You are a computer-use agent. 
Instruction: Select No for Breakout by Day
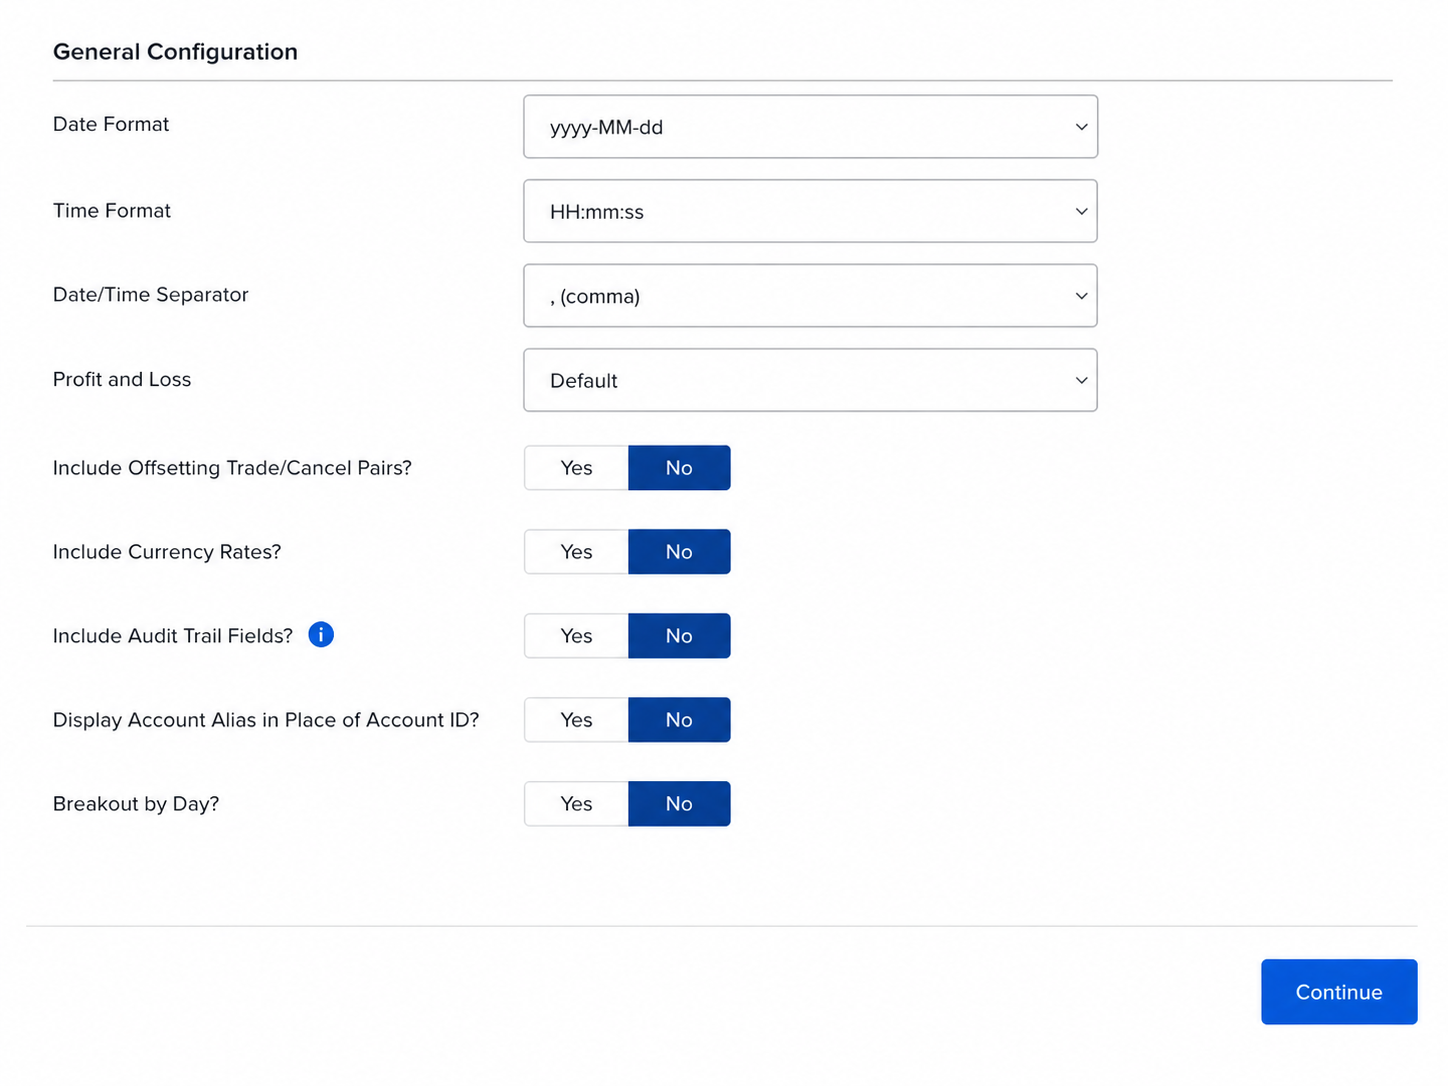[x=679, y=804]
